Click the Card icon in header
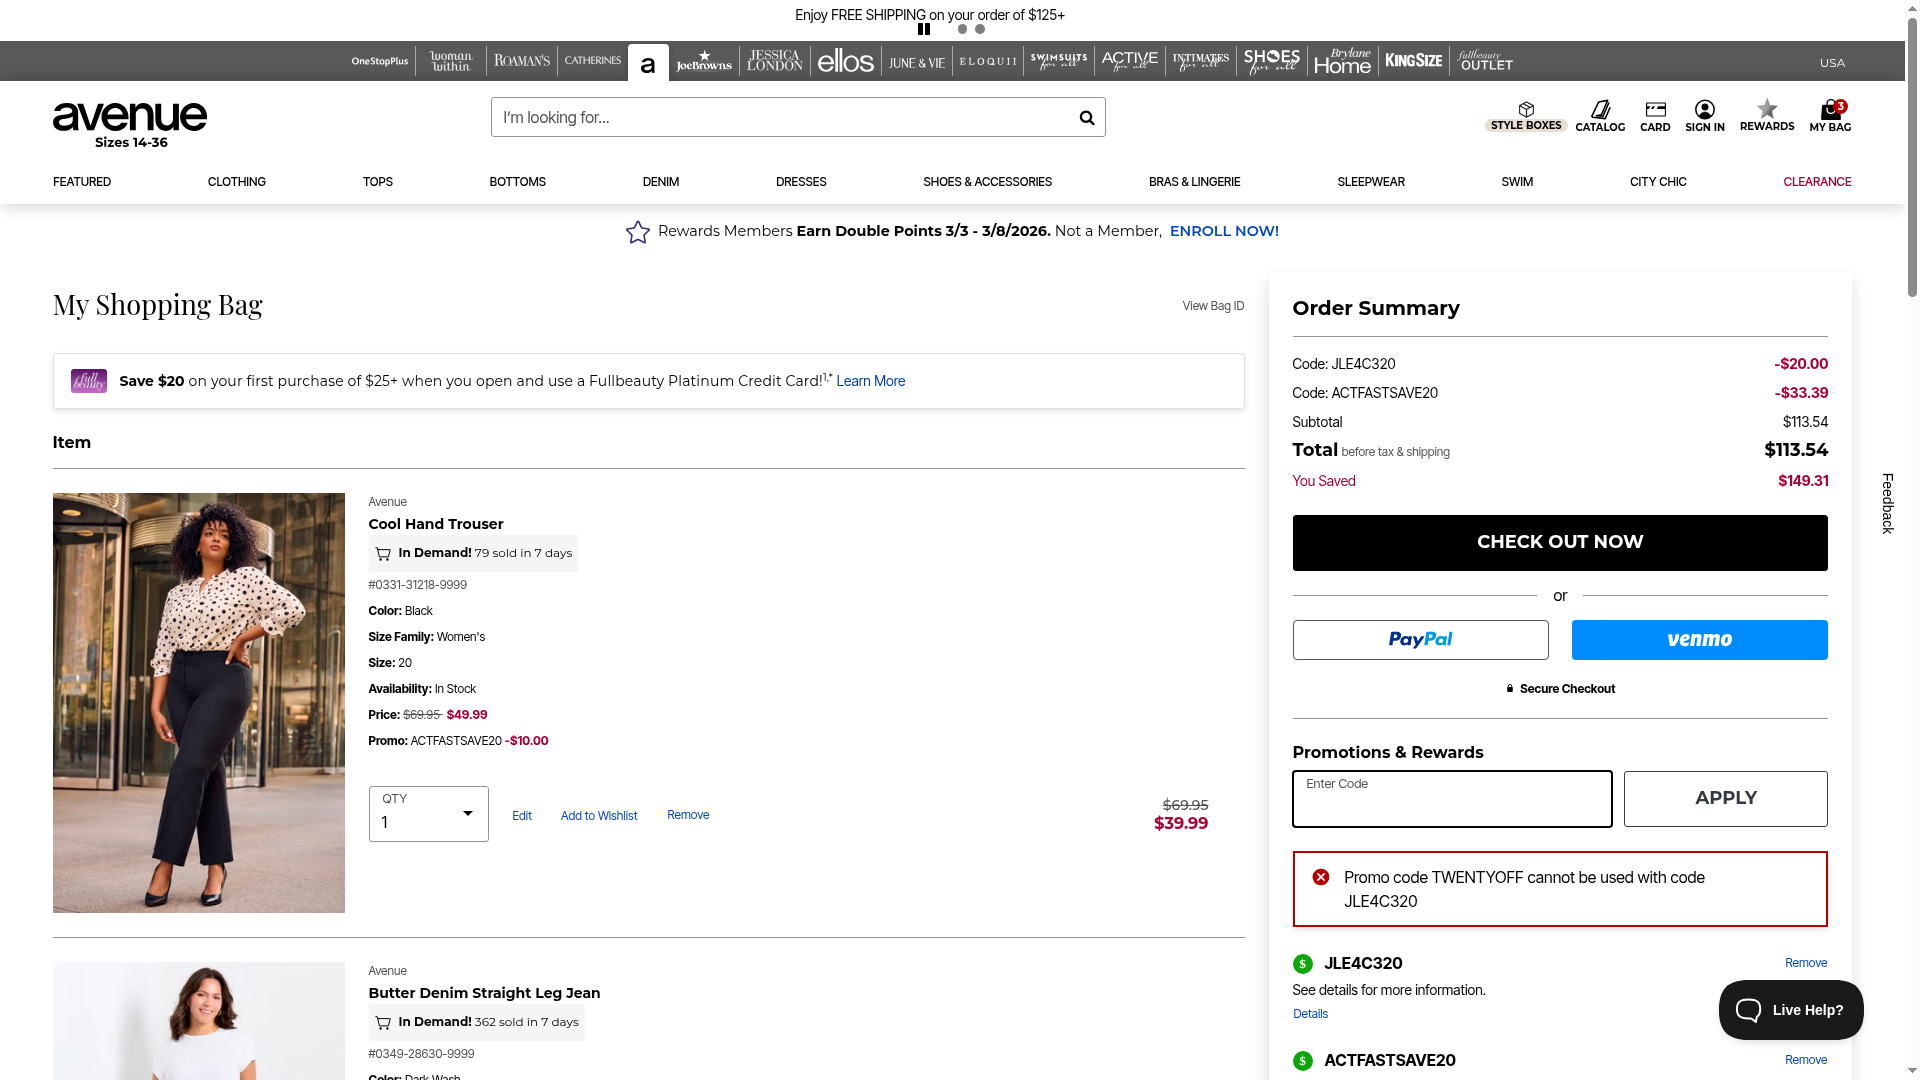This screenshot has width=1920, height=1080. coord(1655,116)
